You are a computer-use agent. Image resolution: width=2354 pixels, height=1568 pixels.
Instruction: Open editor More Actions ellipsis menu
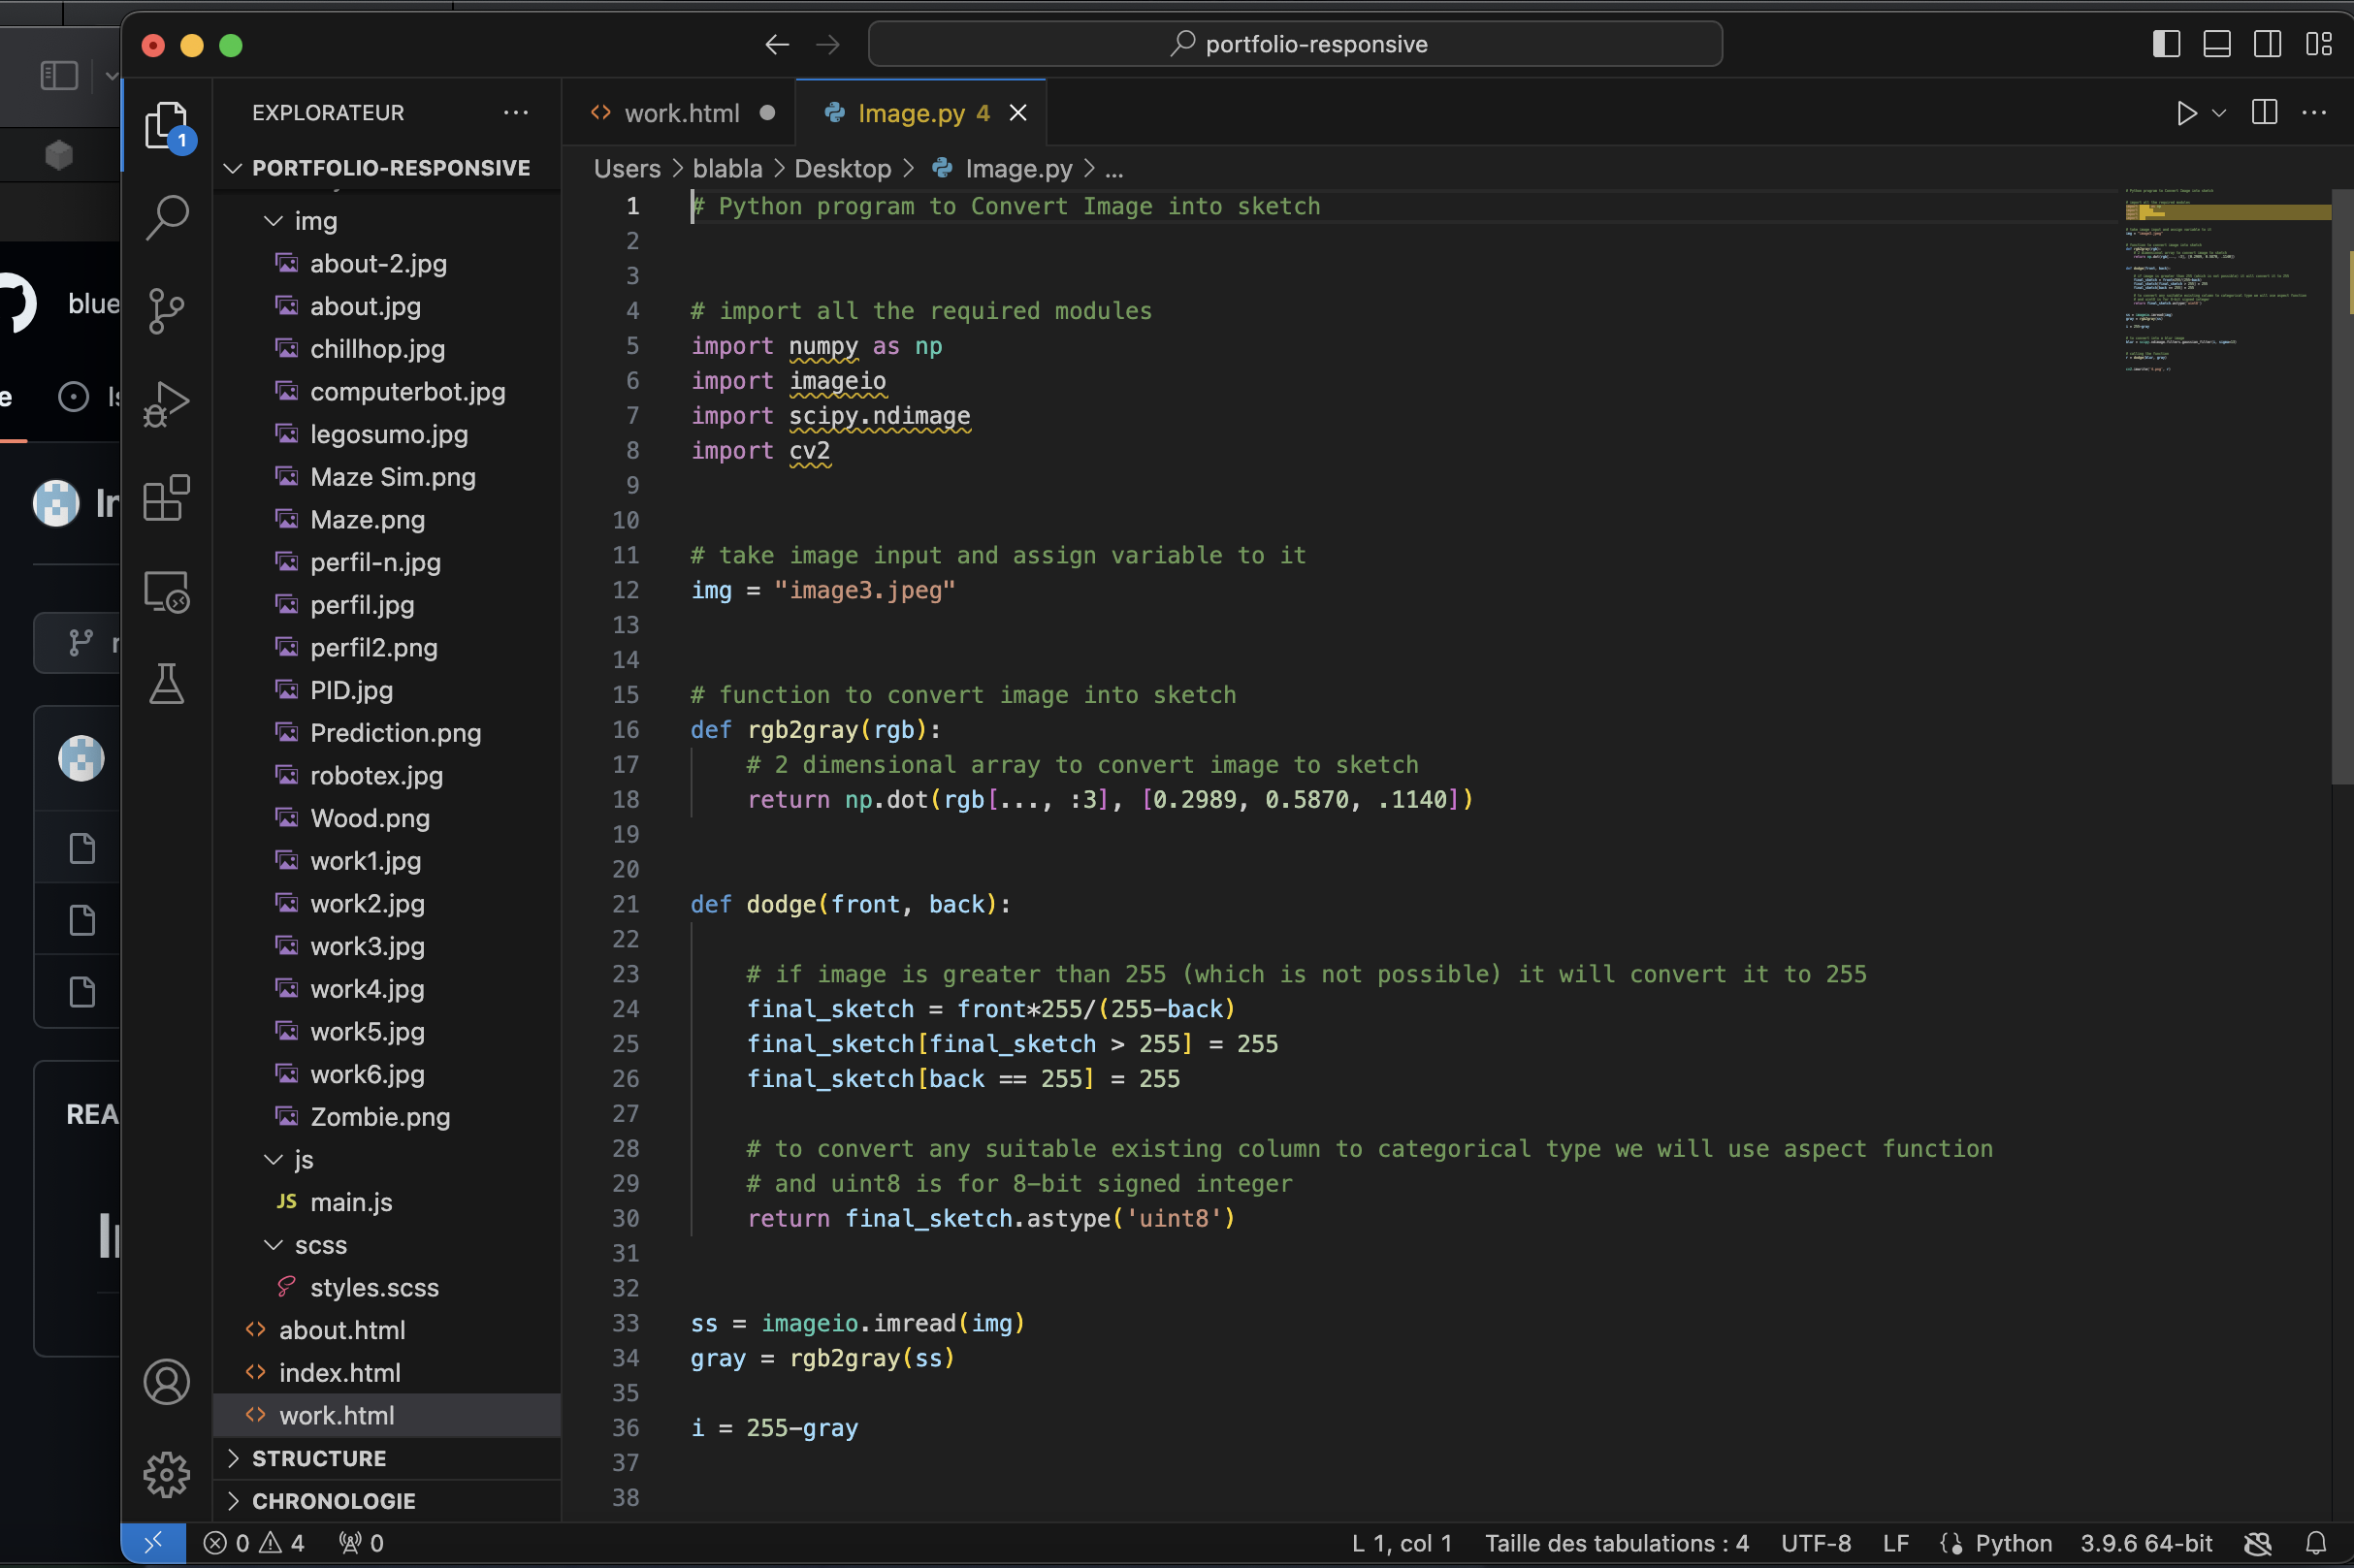[x=2314, y=113]
